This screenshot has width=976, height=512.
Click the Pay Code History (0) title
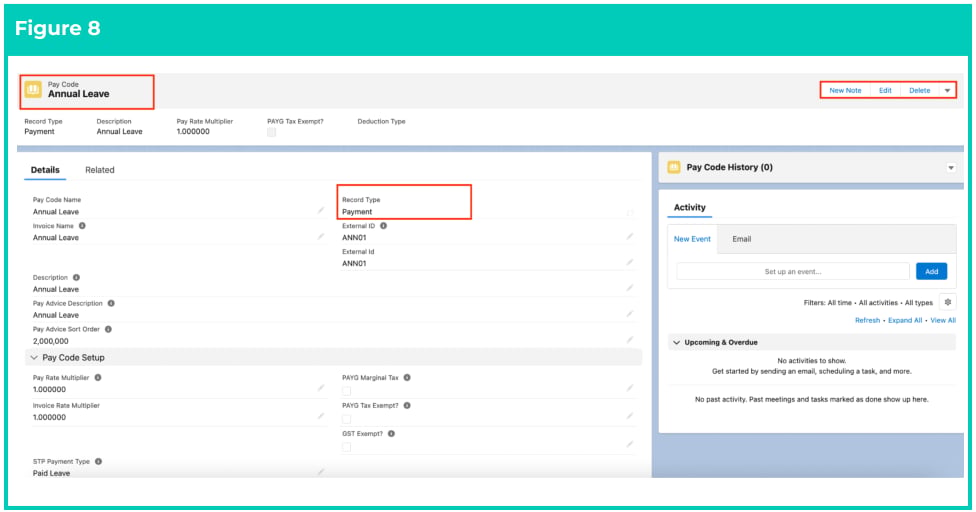pyautogui.click(x=729, y=167)
